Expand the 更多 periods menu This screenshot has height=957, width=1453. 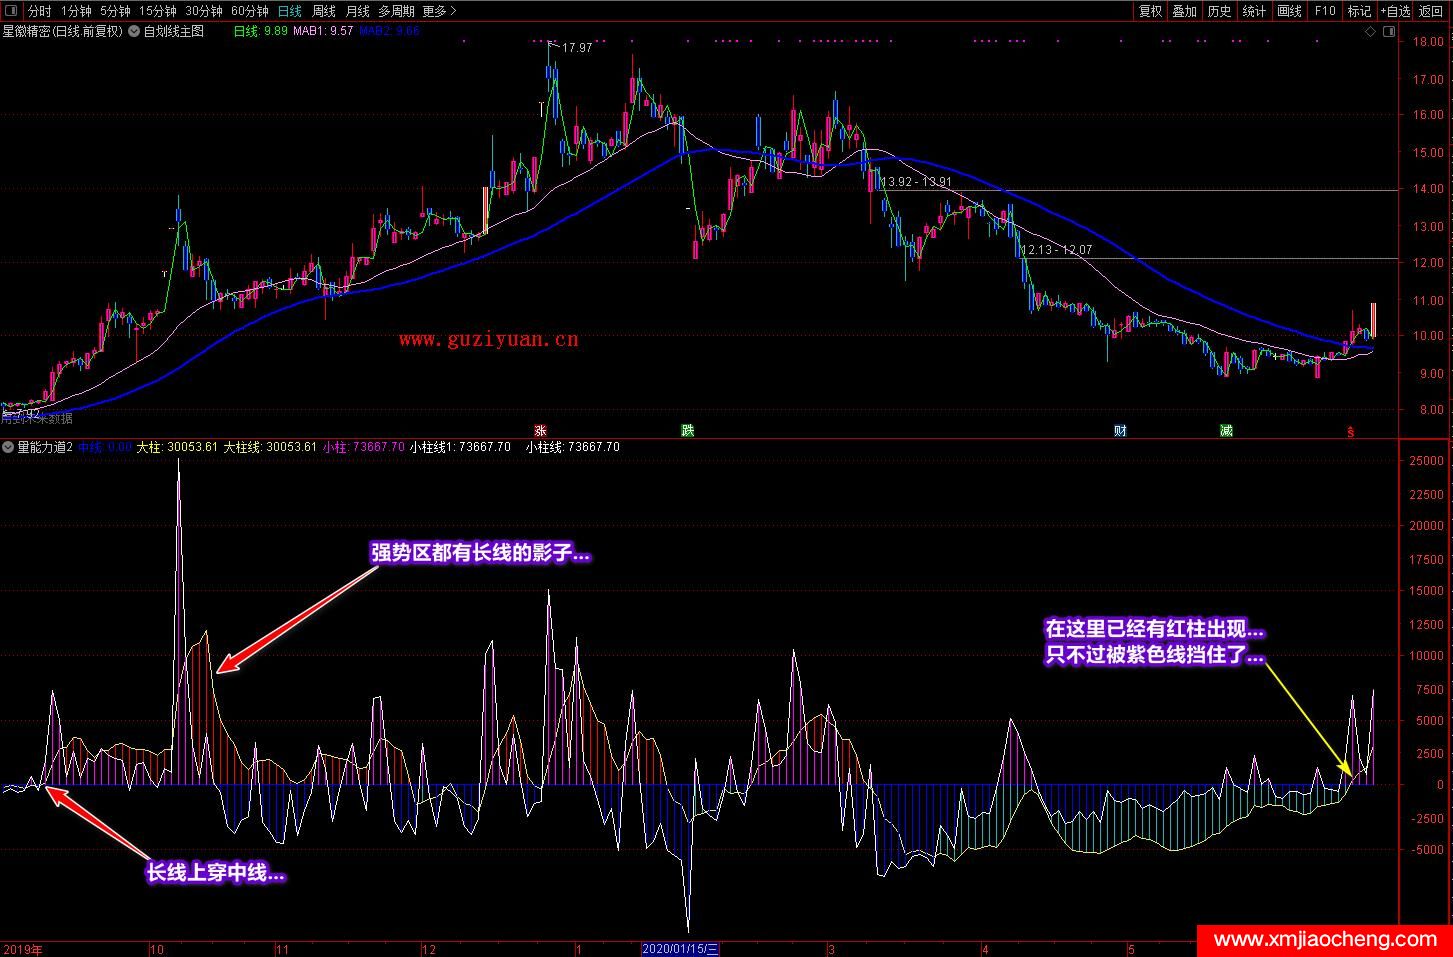click(x=439, y=11)
